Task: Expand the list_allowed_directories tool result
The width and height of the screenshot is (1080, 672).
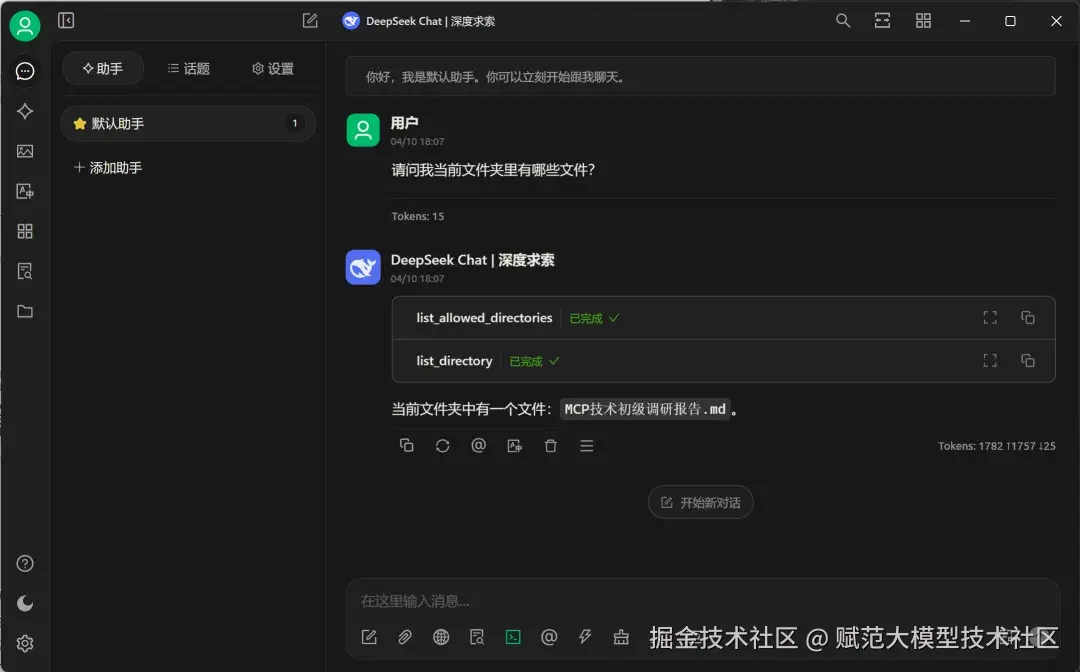Action: point(989,317)
